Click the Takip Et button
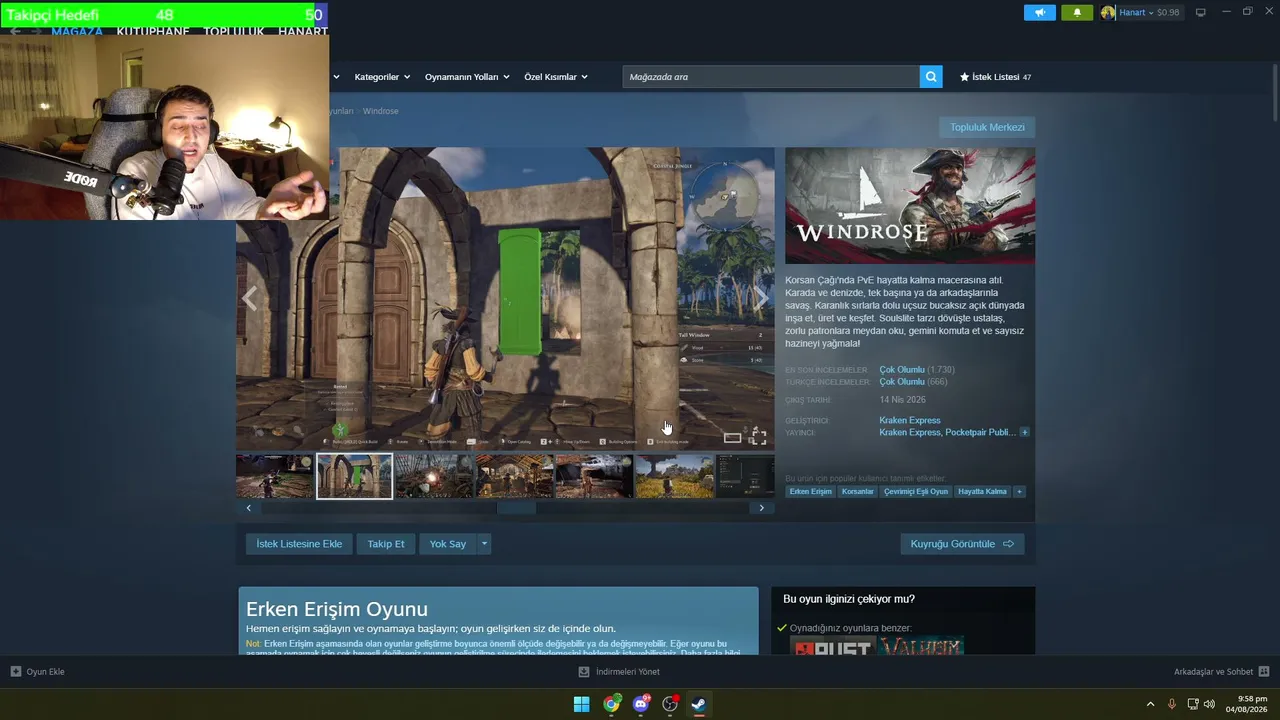The width and height of the screenshot is (1280, 720). [386, 544]
